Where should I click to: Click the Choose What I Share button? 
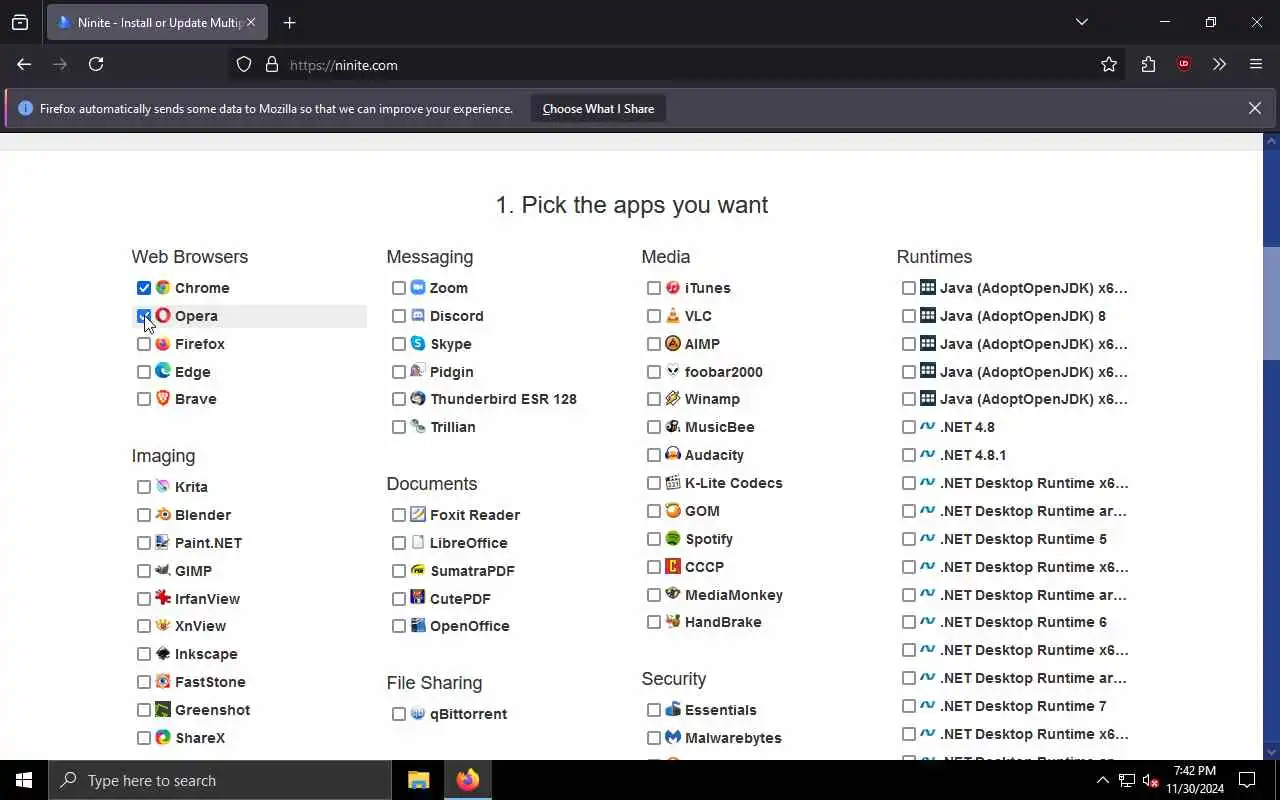coord(598,109)
